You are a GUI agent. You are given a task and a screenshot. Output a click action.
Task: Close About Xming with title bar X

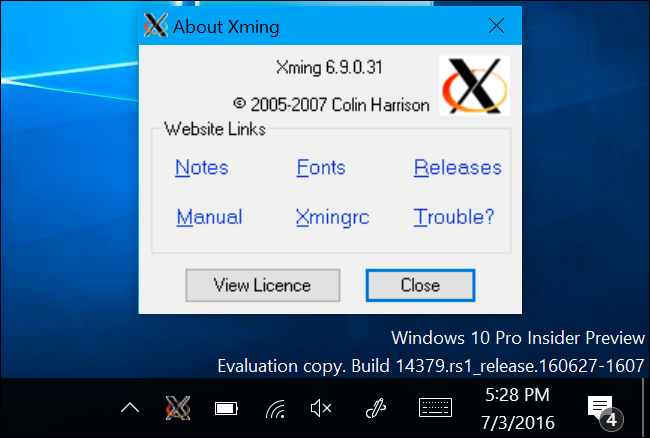(x=496, y=26)
